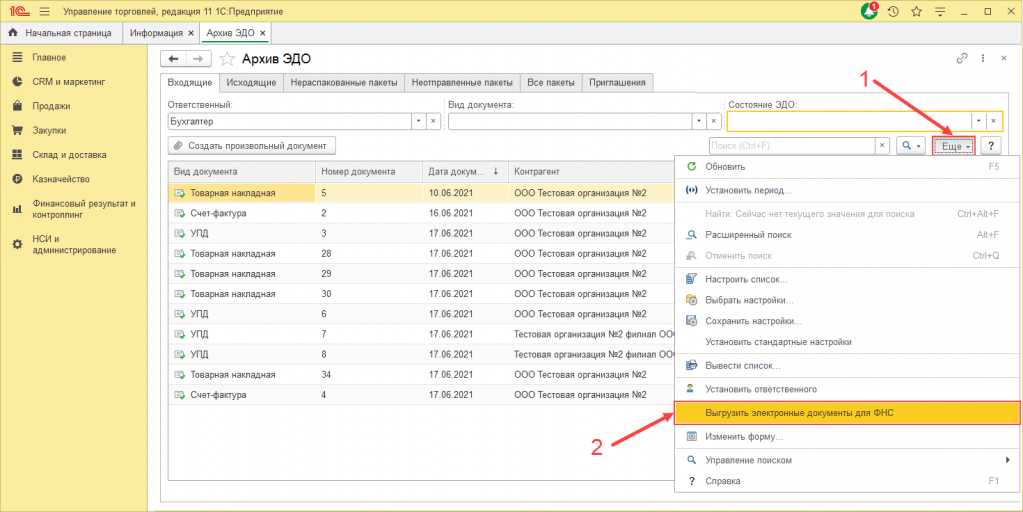Close the Архив ЭДО tab

coord(263,33)
